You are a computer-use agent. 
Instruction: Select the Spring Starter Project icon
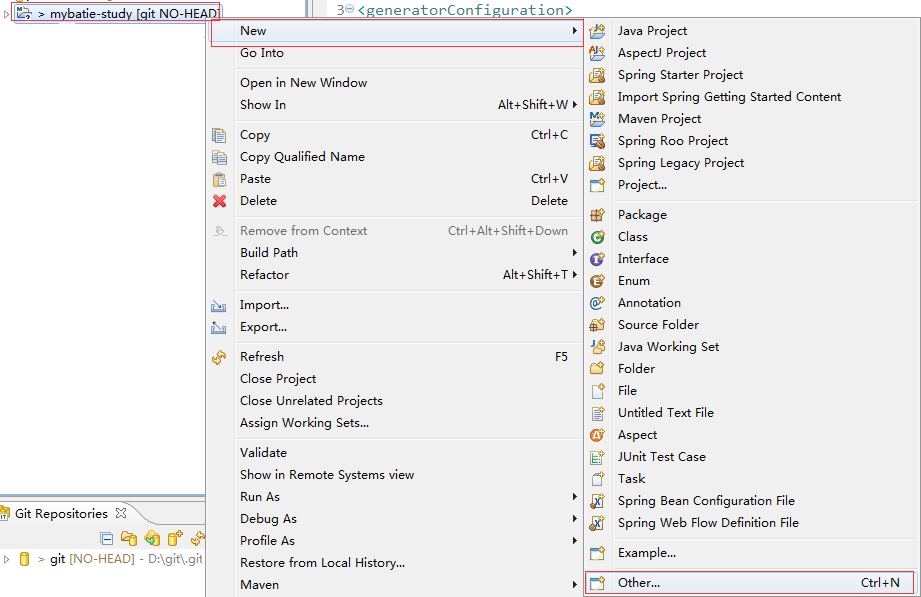597,75
